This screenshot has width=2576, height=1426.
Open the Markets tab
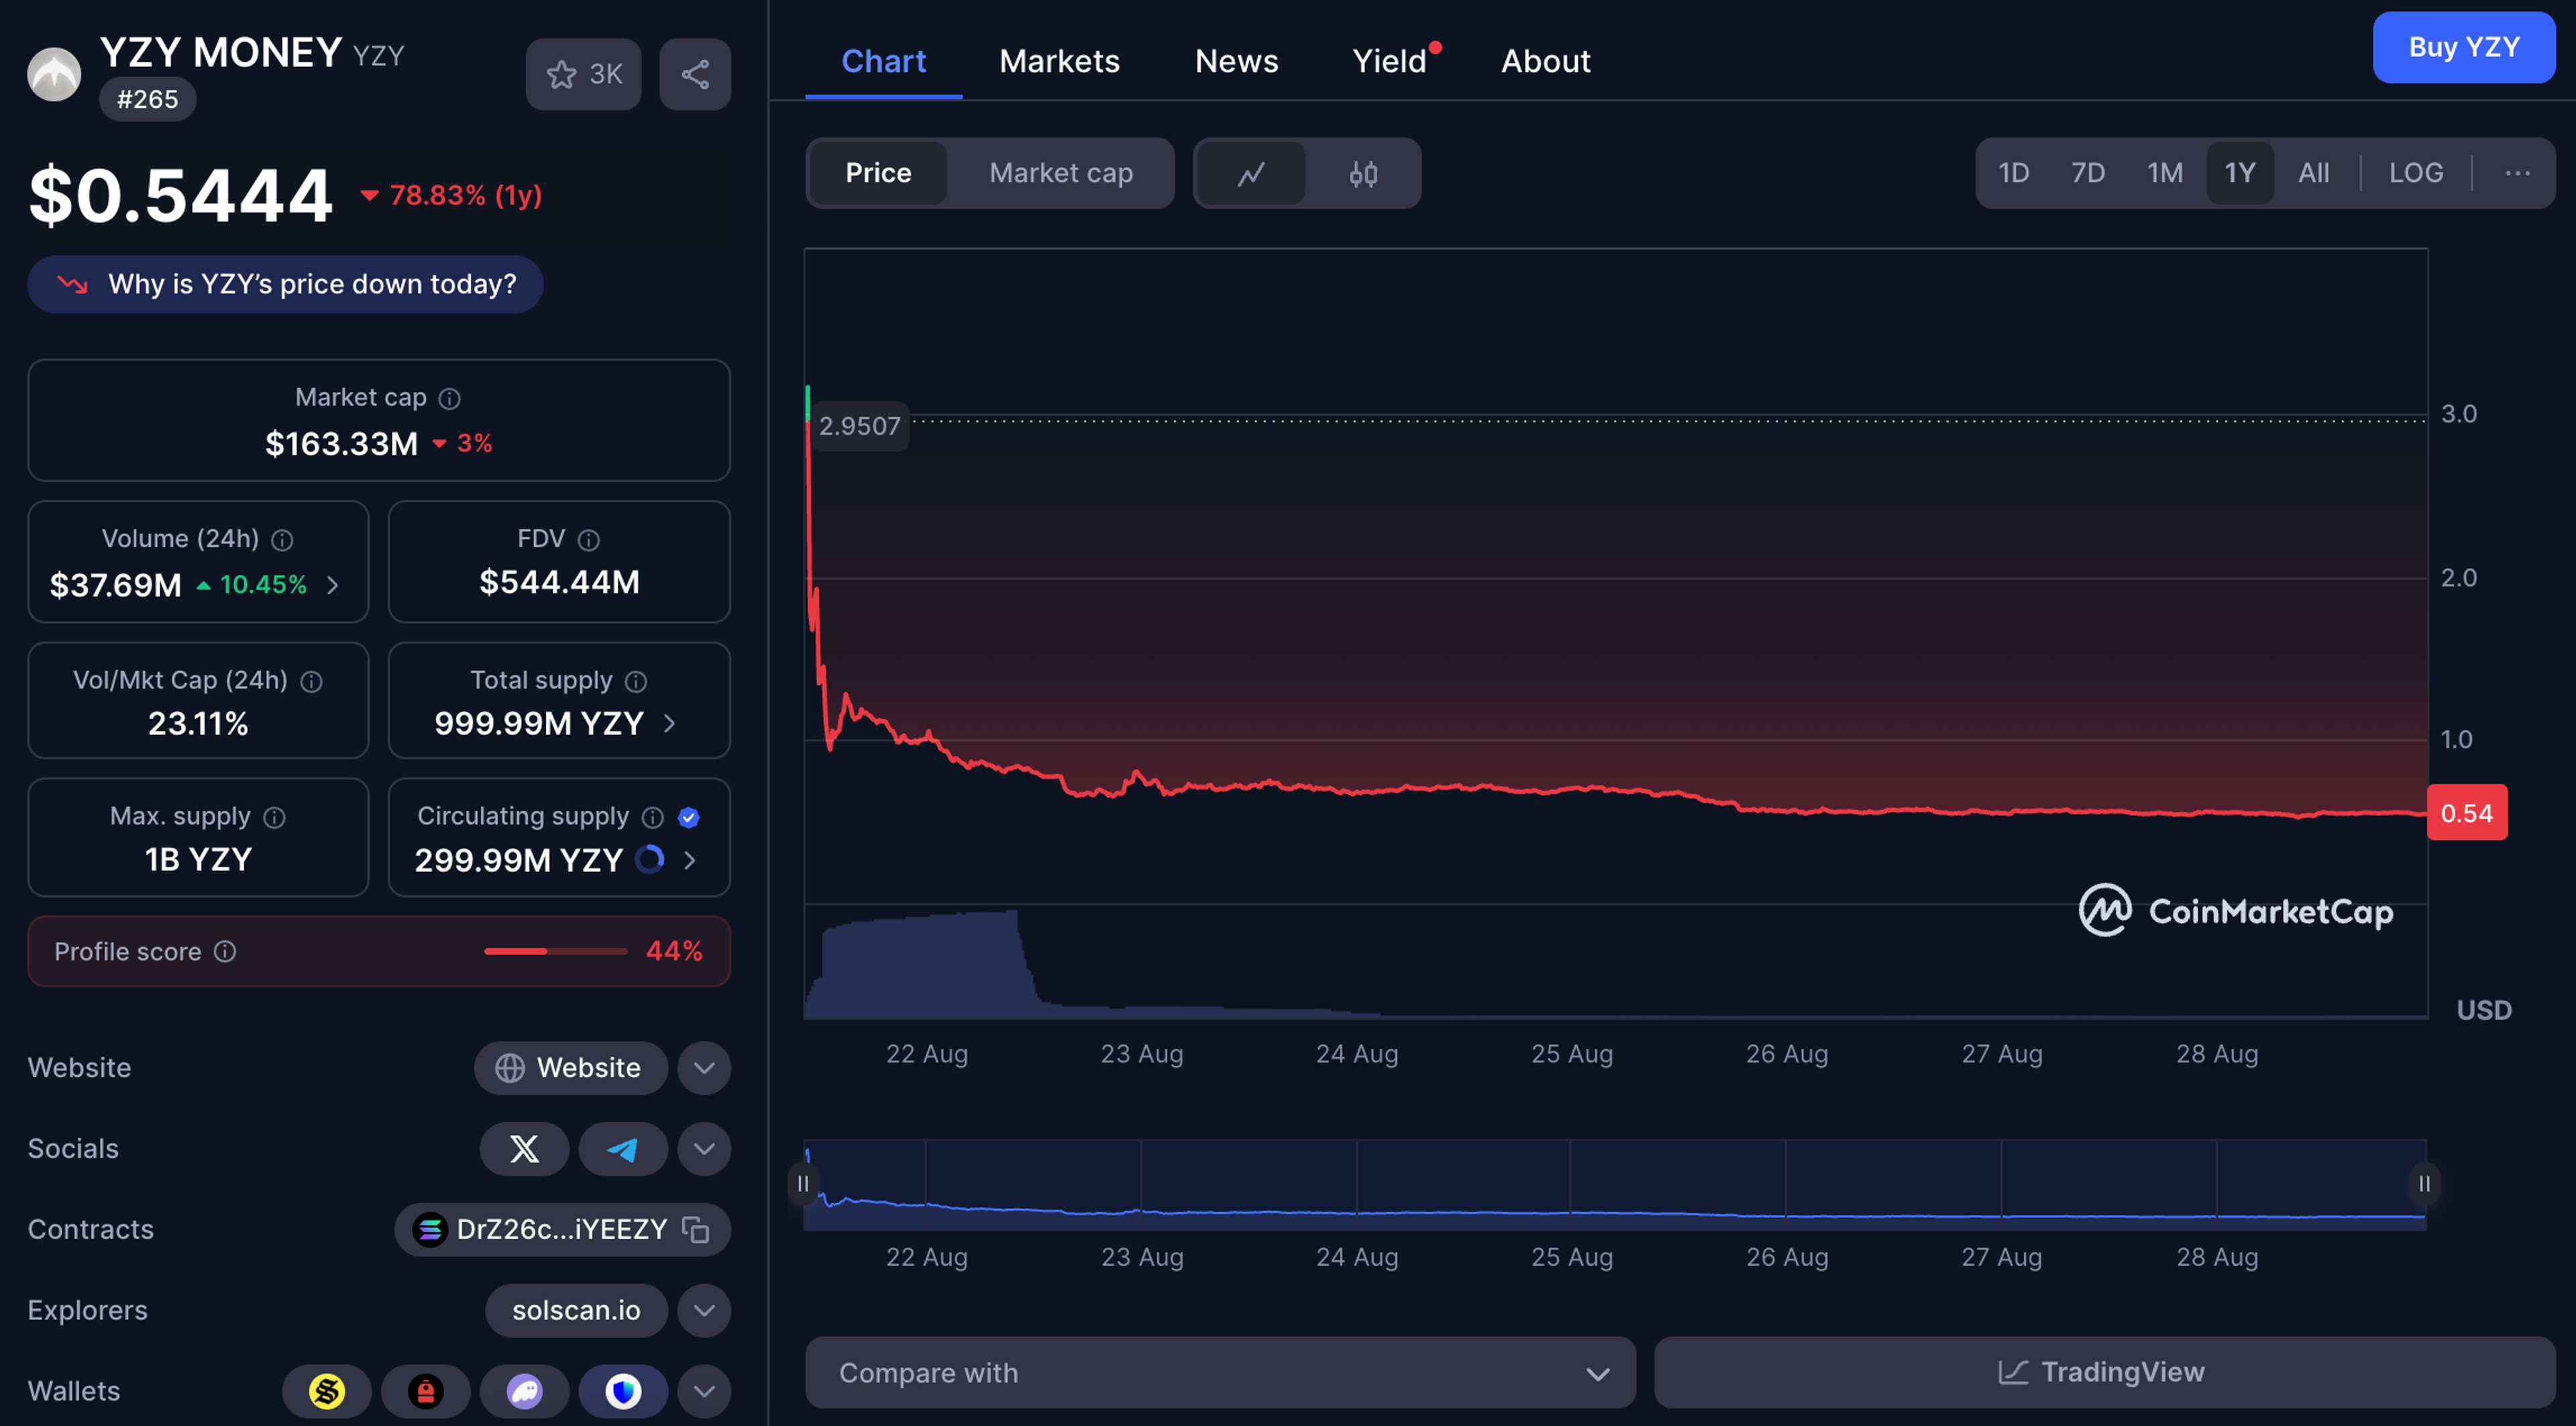1060,61
